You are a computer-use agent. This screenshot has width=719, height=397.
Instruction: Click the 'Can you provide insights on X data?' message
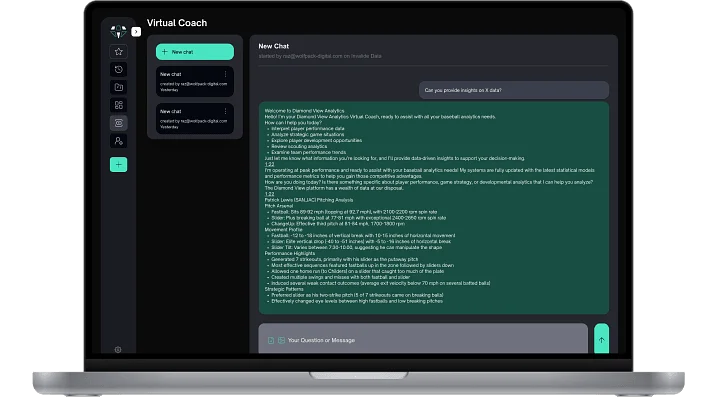pos(514,90)
